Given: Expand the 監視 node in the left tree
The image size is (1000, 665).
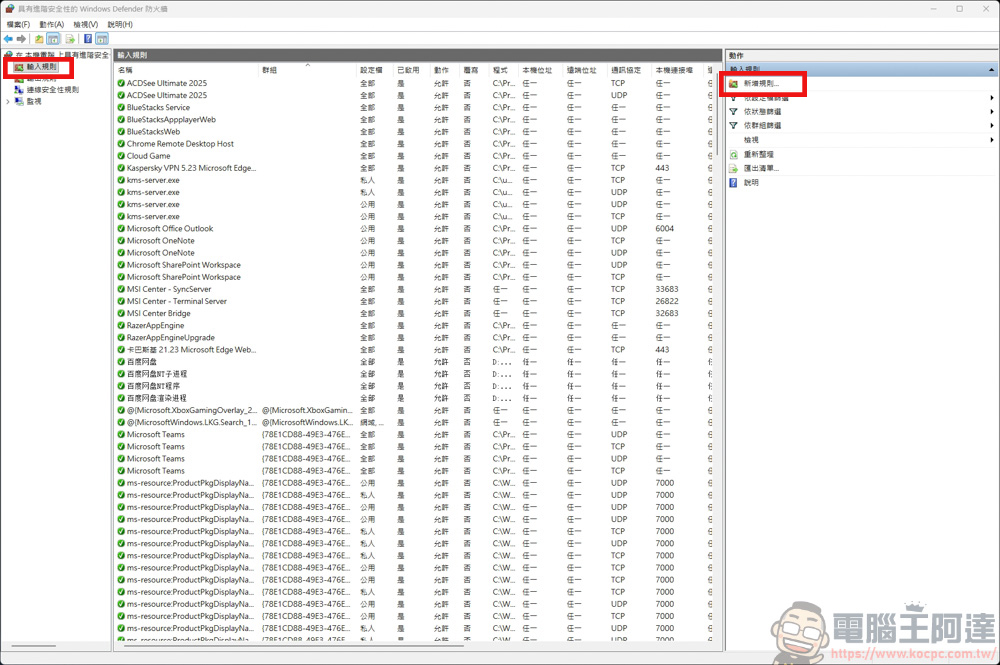Looking at the screenshot, I should point(7,102).
